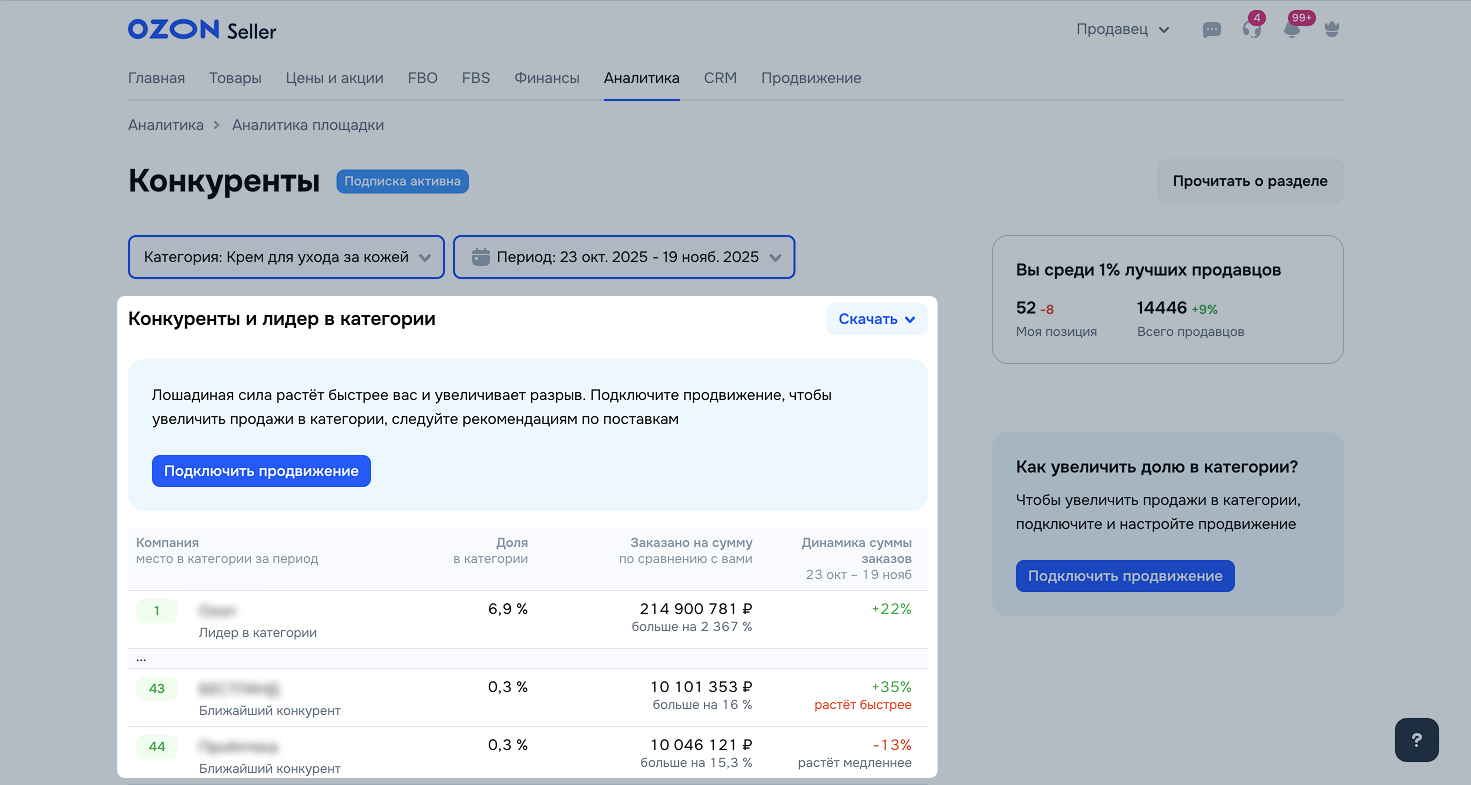Click the crown premium icon
The height and width of the screenshot is (785, 1471).
(1331, 30)
